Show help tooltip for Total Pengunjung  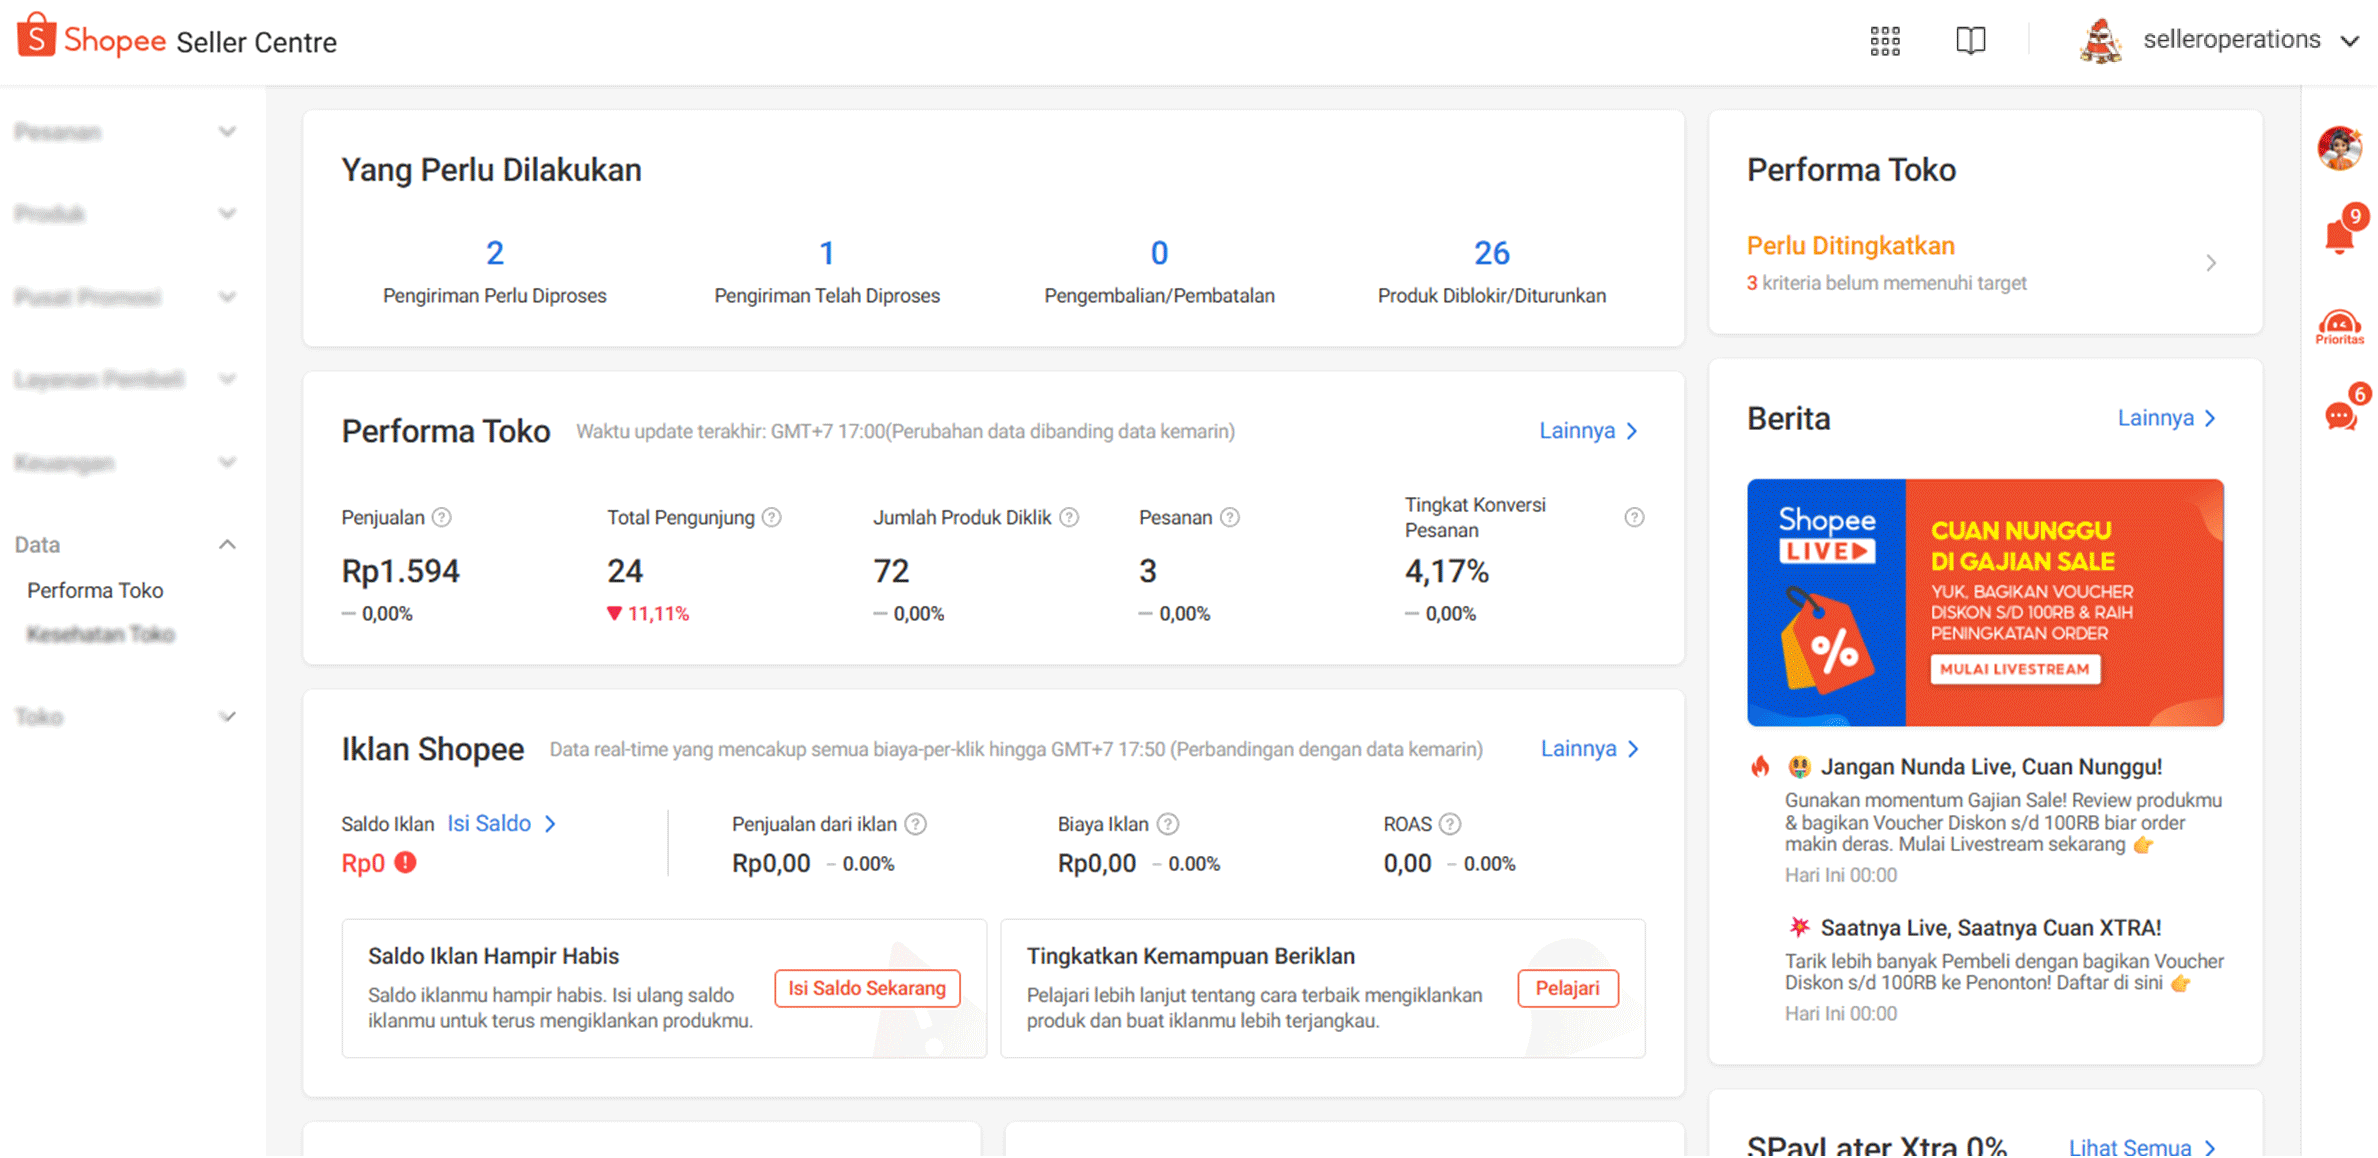tap(771, 517)
